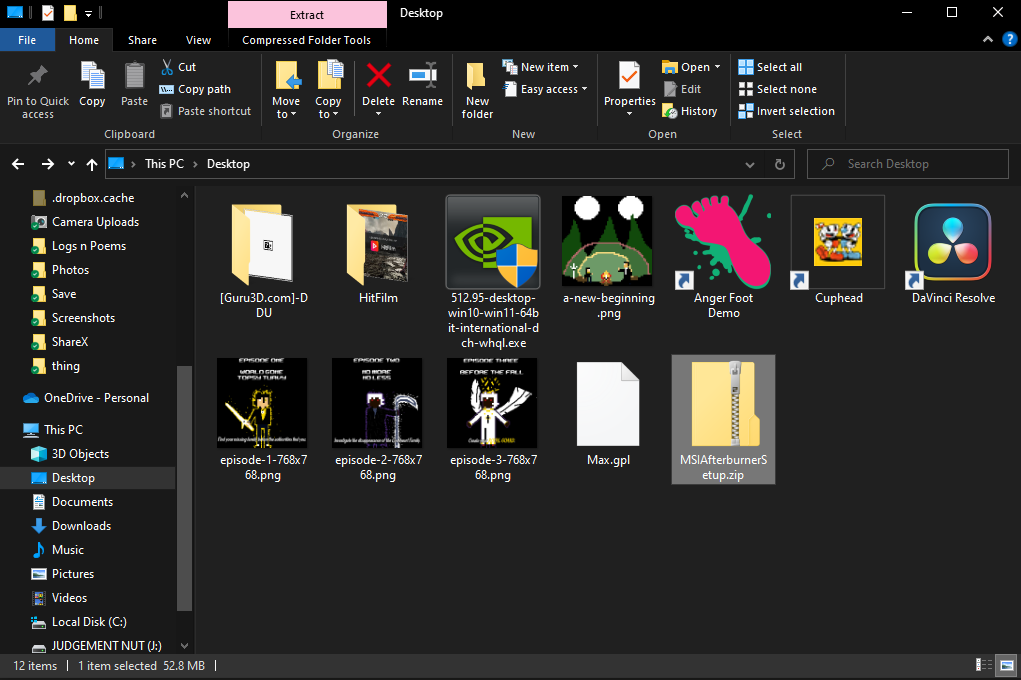Viewport: 1021px width, 680px height.
Task: Open Quick Access Toolbar customize dropdown
Action: [89, 13]
